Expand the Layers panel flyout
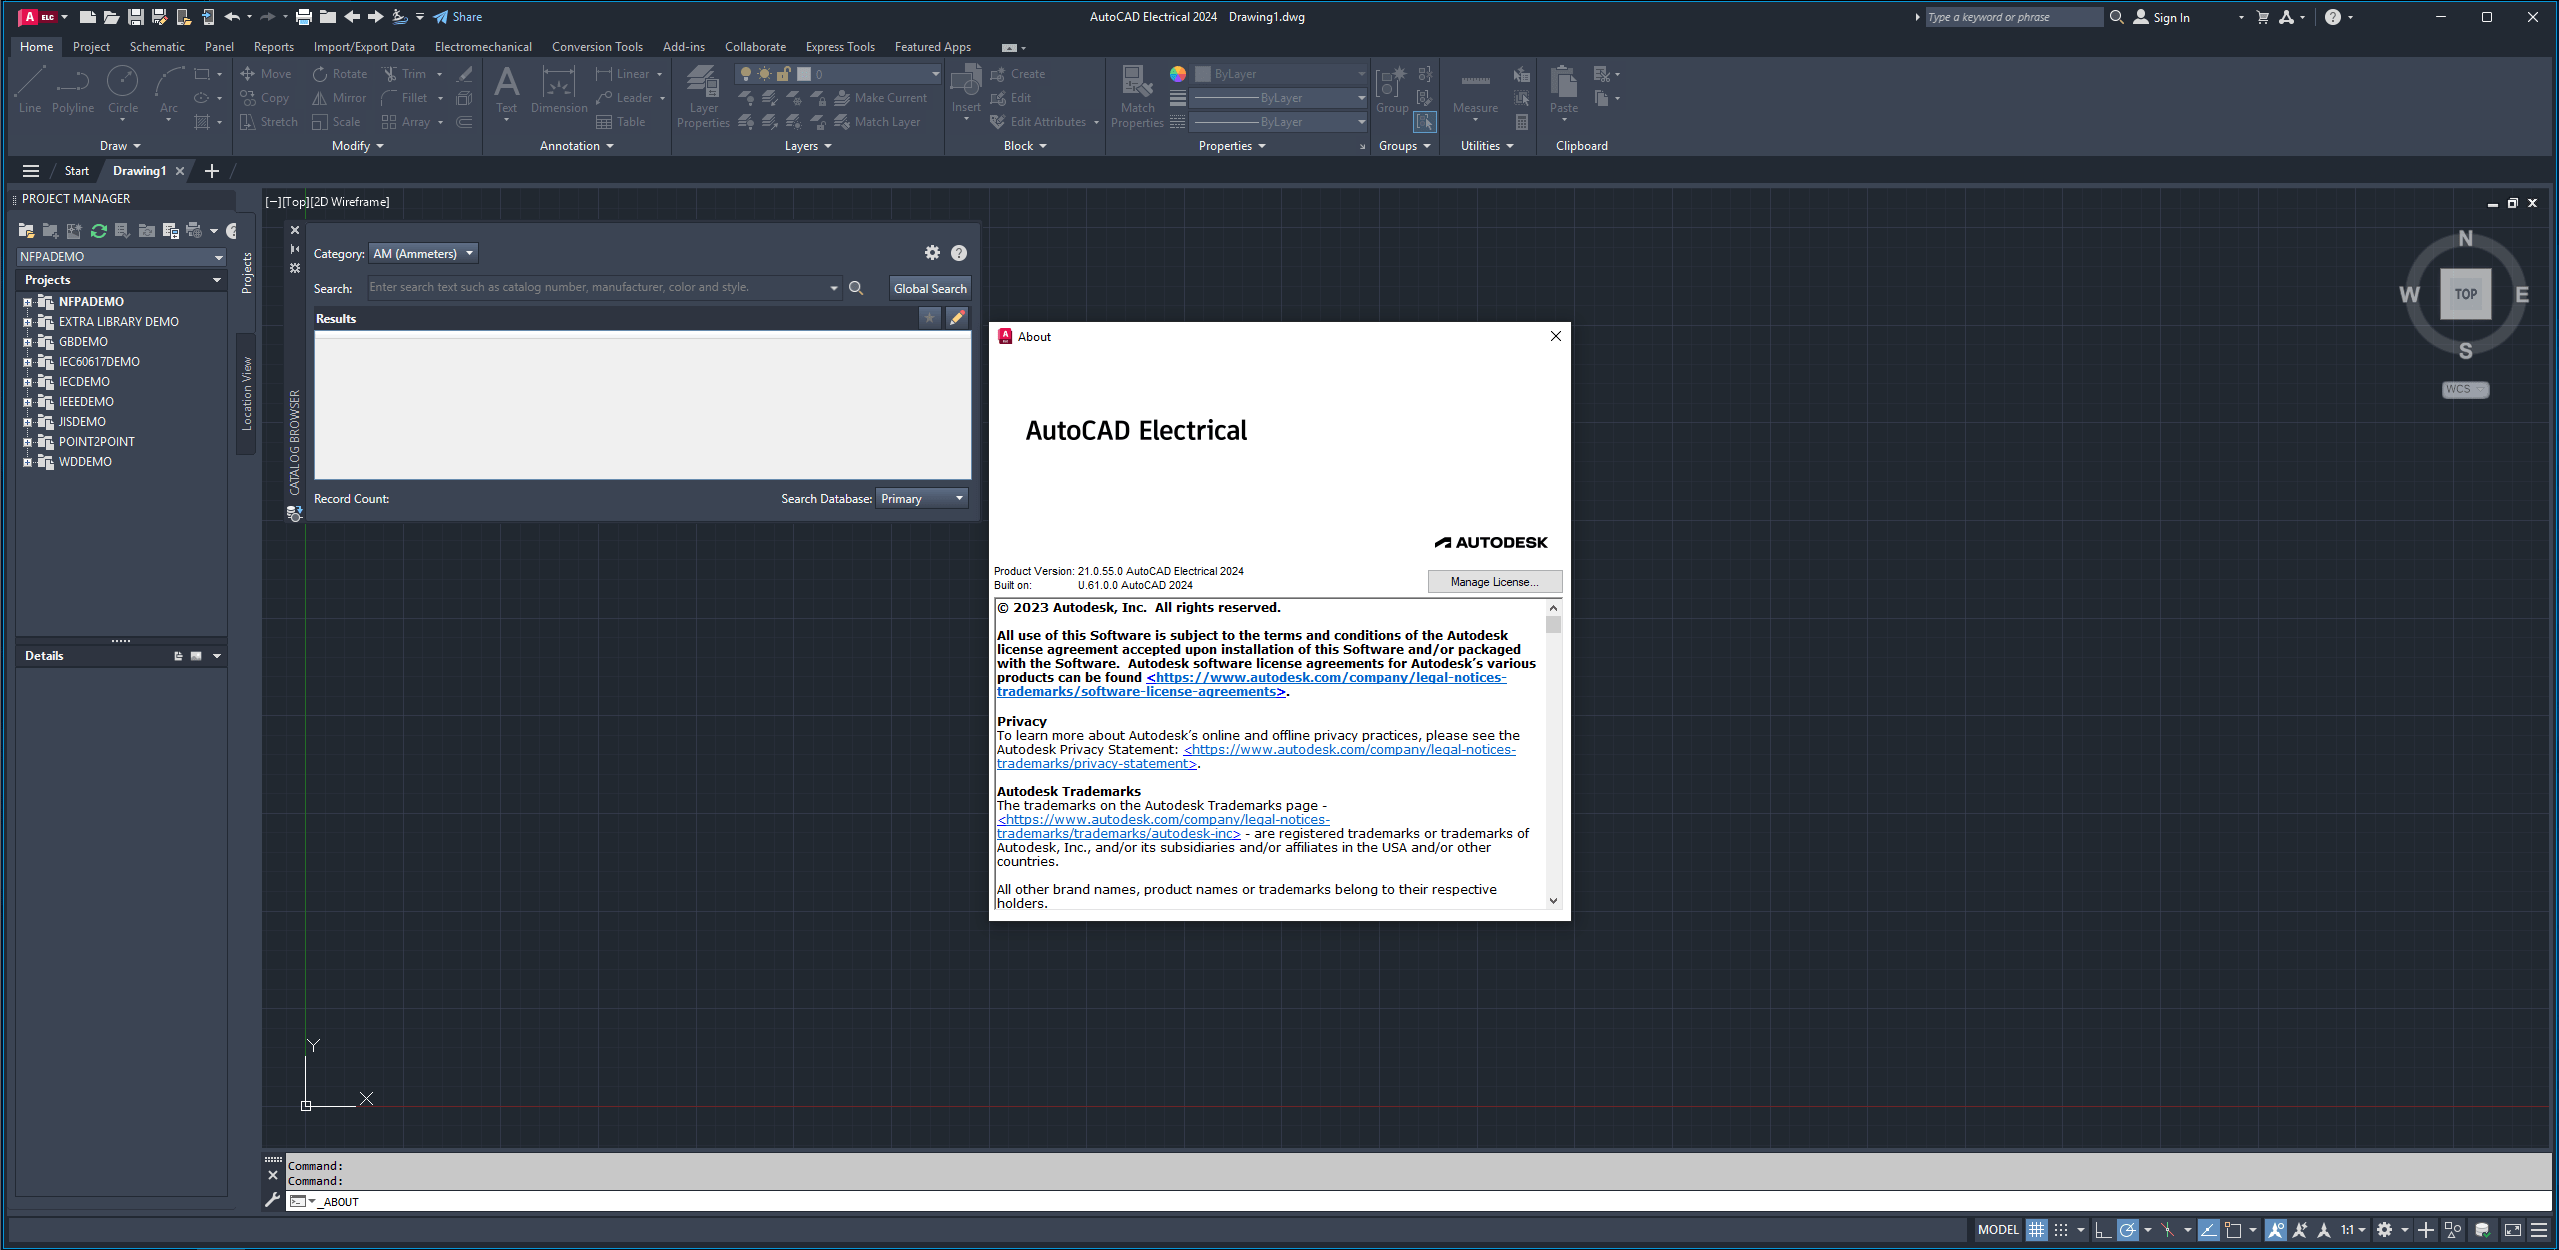2559x1250 pixels. pos(808,146)
